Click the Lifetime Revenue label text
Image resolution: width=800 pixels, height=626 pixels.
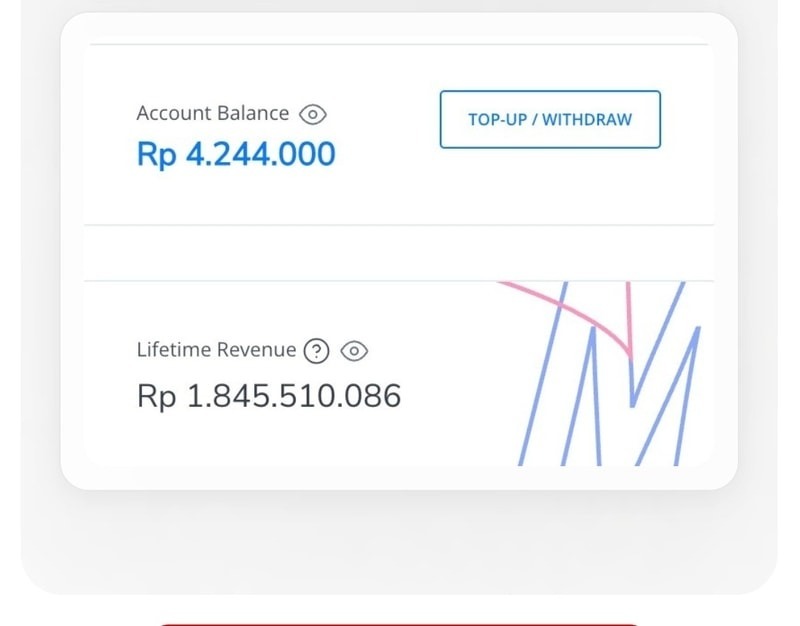(216, 350)
